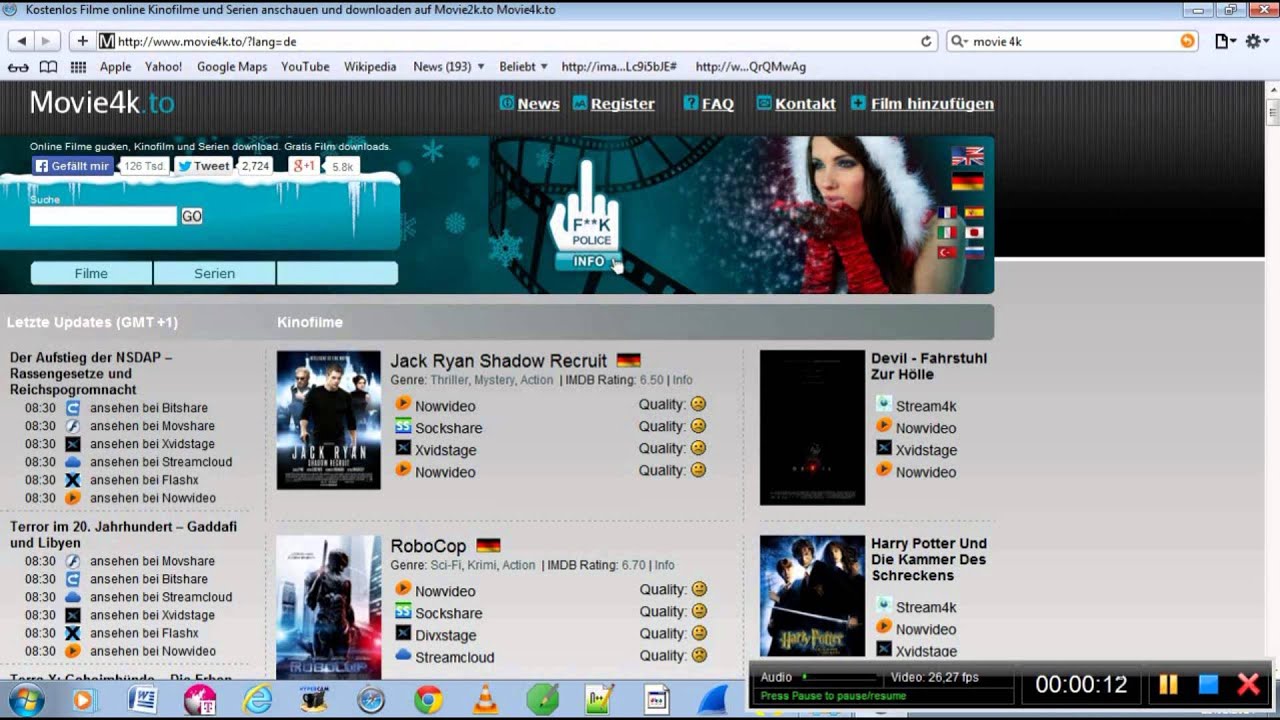
Task: Open Sockshare link under Jack Ryan
Action: pyautogui.click(x=448, y=428)
